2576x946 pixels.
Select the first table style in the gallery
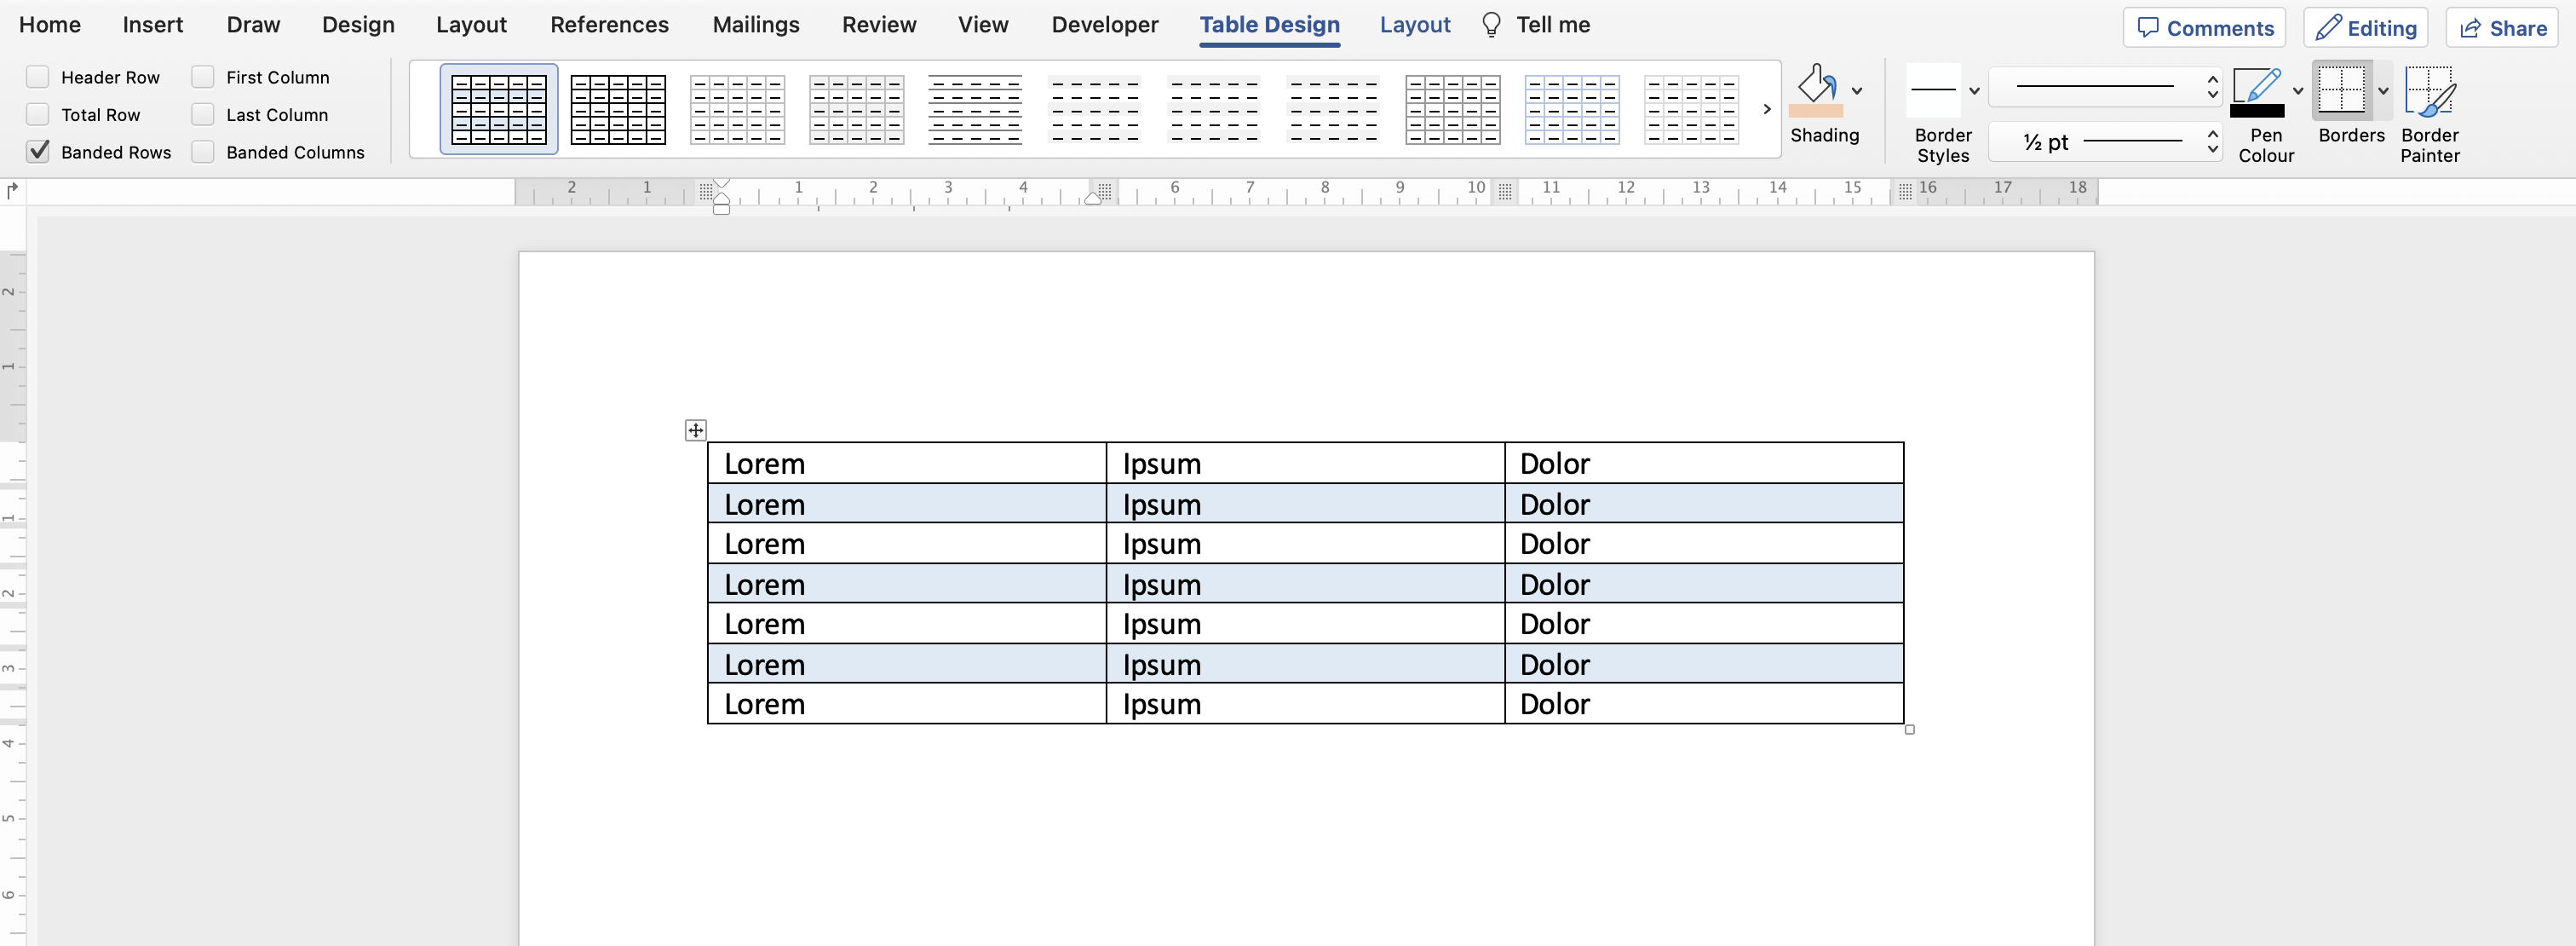tap(498, 109)
